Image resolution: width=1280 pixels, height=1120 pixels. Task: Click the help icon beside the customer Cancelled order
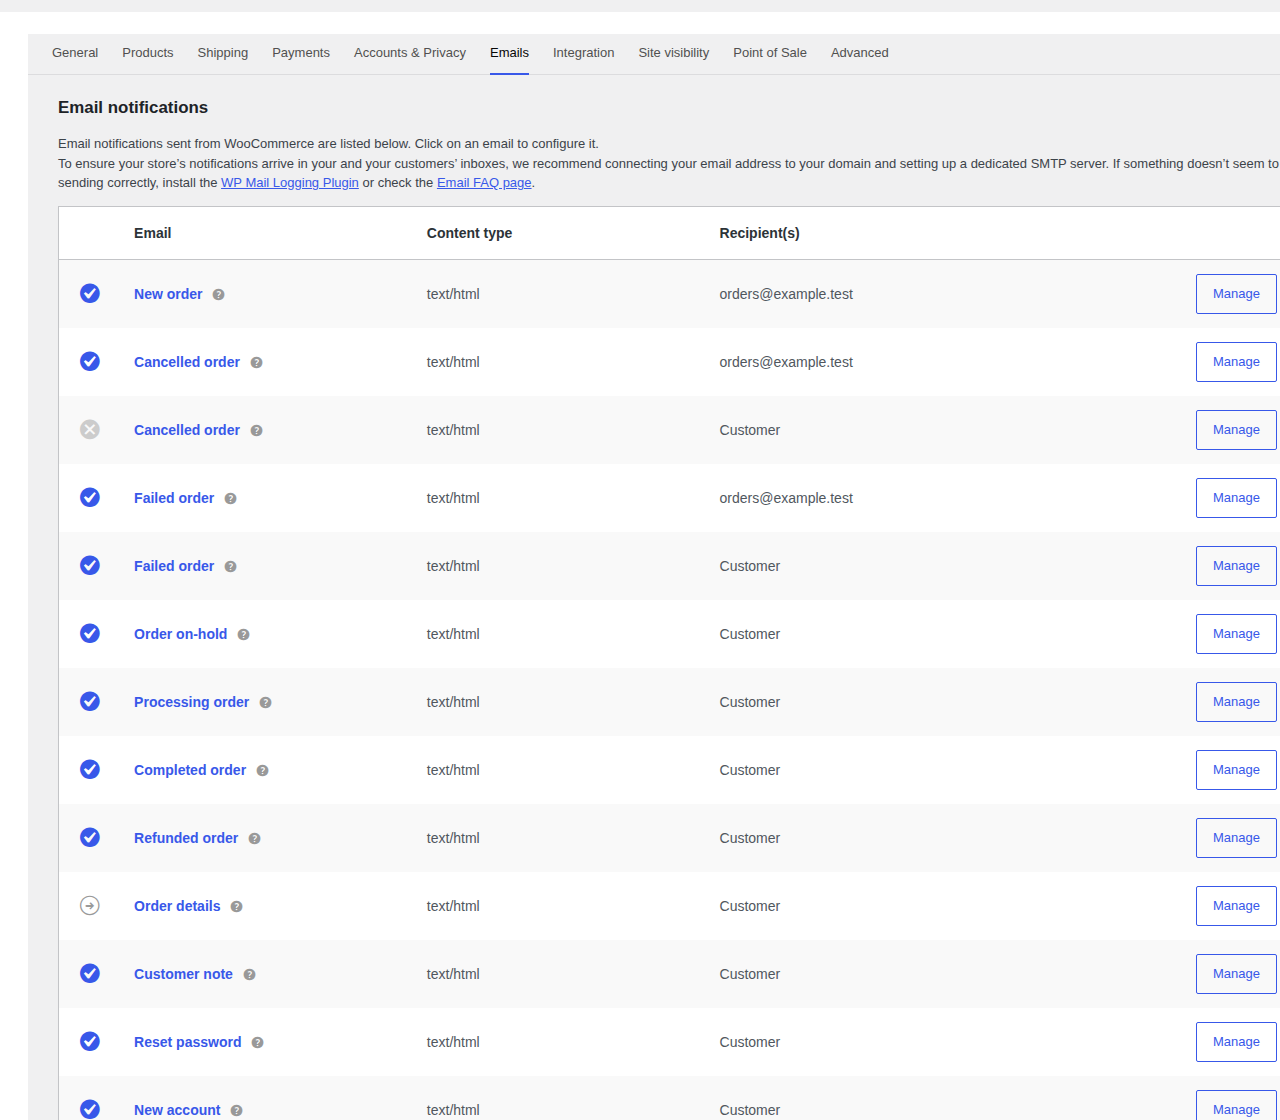[x=257, y=431]
